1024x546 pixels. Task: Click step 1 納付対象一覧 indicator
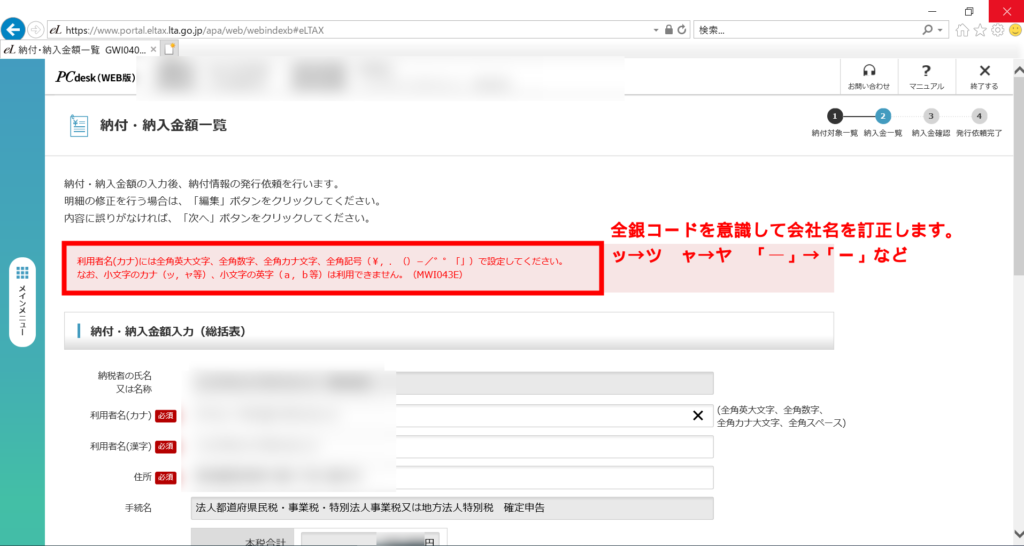coord(835,116)
